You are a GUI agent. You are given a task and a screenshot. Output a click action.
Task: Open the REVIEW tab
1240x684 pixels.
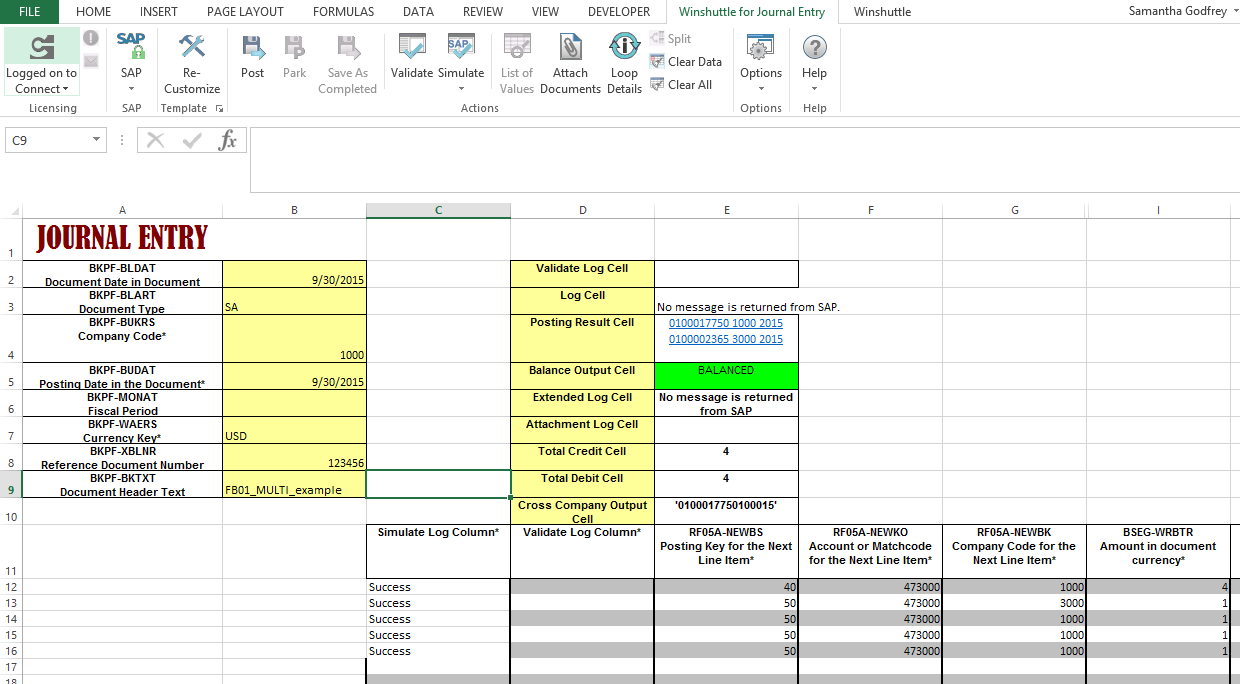483,12
